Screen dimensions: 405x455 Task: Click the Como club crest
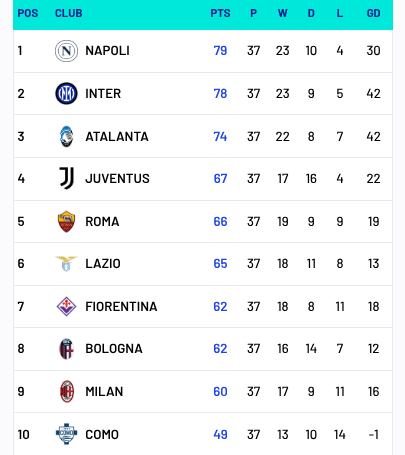tap(66, 434)
